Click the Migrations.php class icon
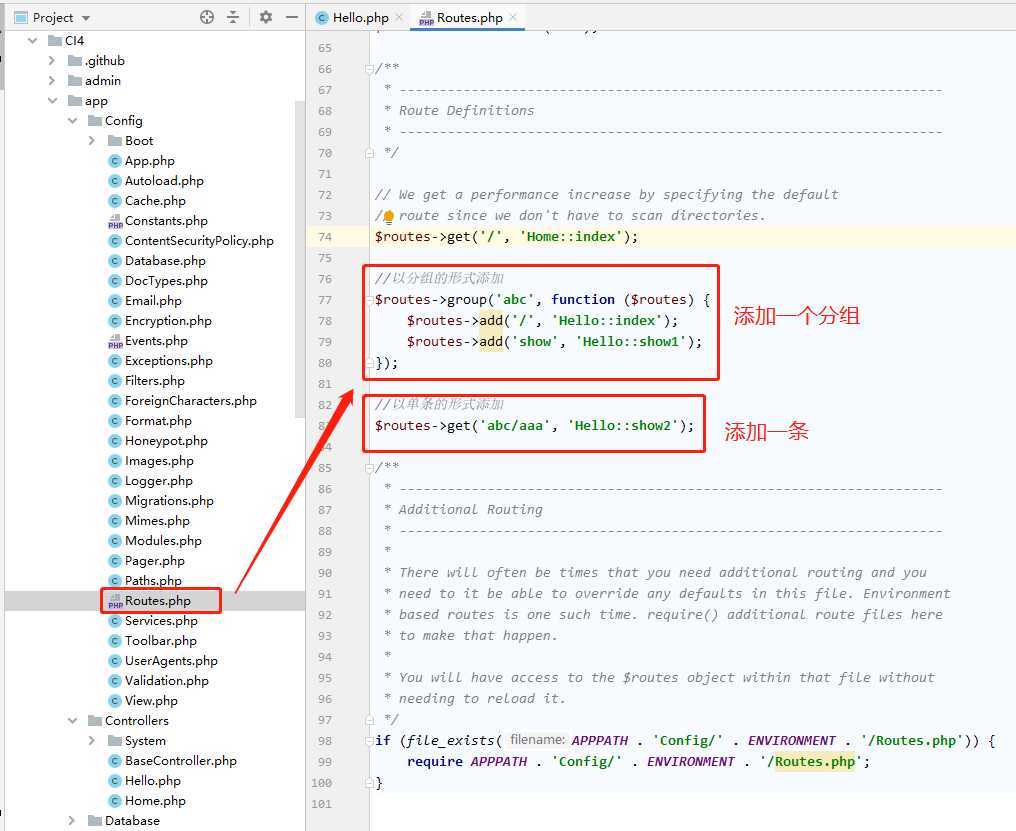Image resolution: width=1016 pixels, height=831 pixels. pos(115,501)
